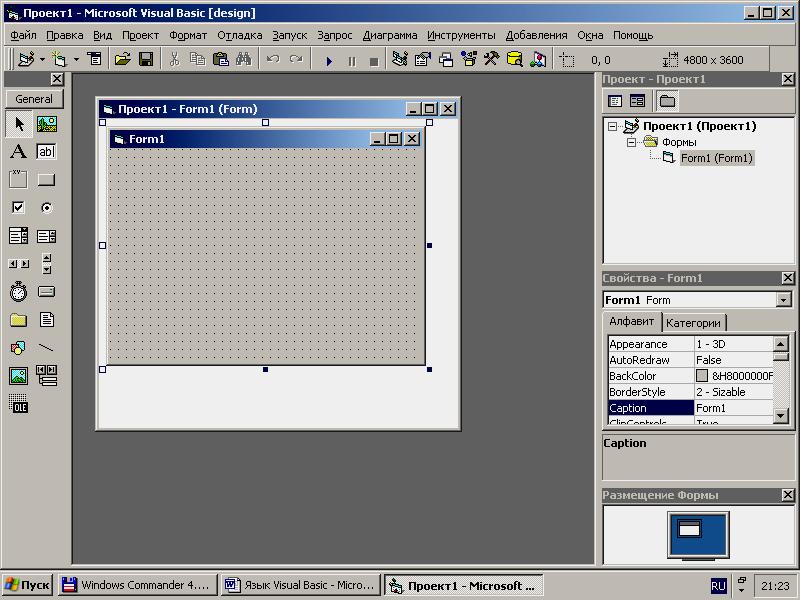Click the Пуск start button
This screenshot has width=800, height=600.
click(27, 585)
